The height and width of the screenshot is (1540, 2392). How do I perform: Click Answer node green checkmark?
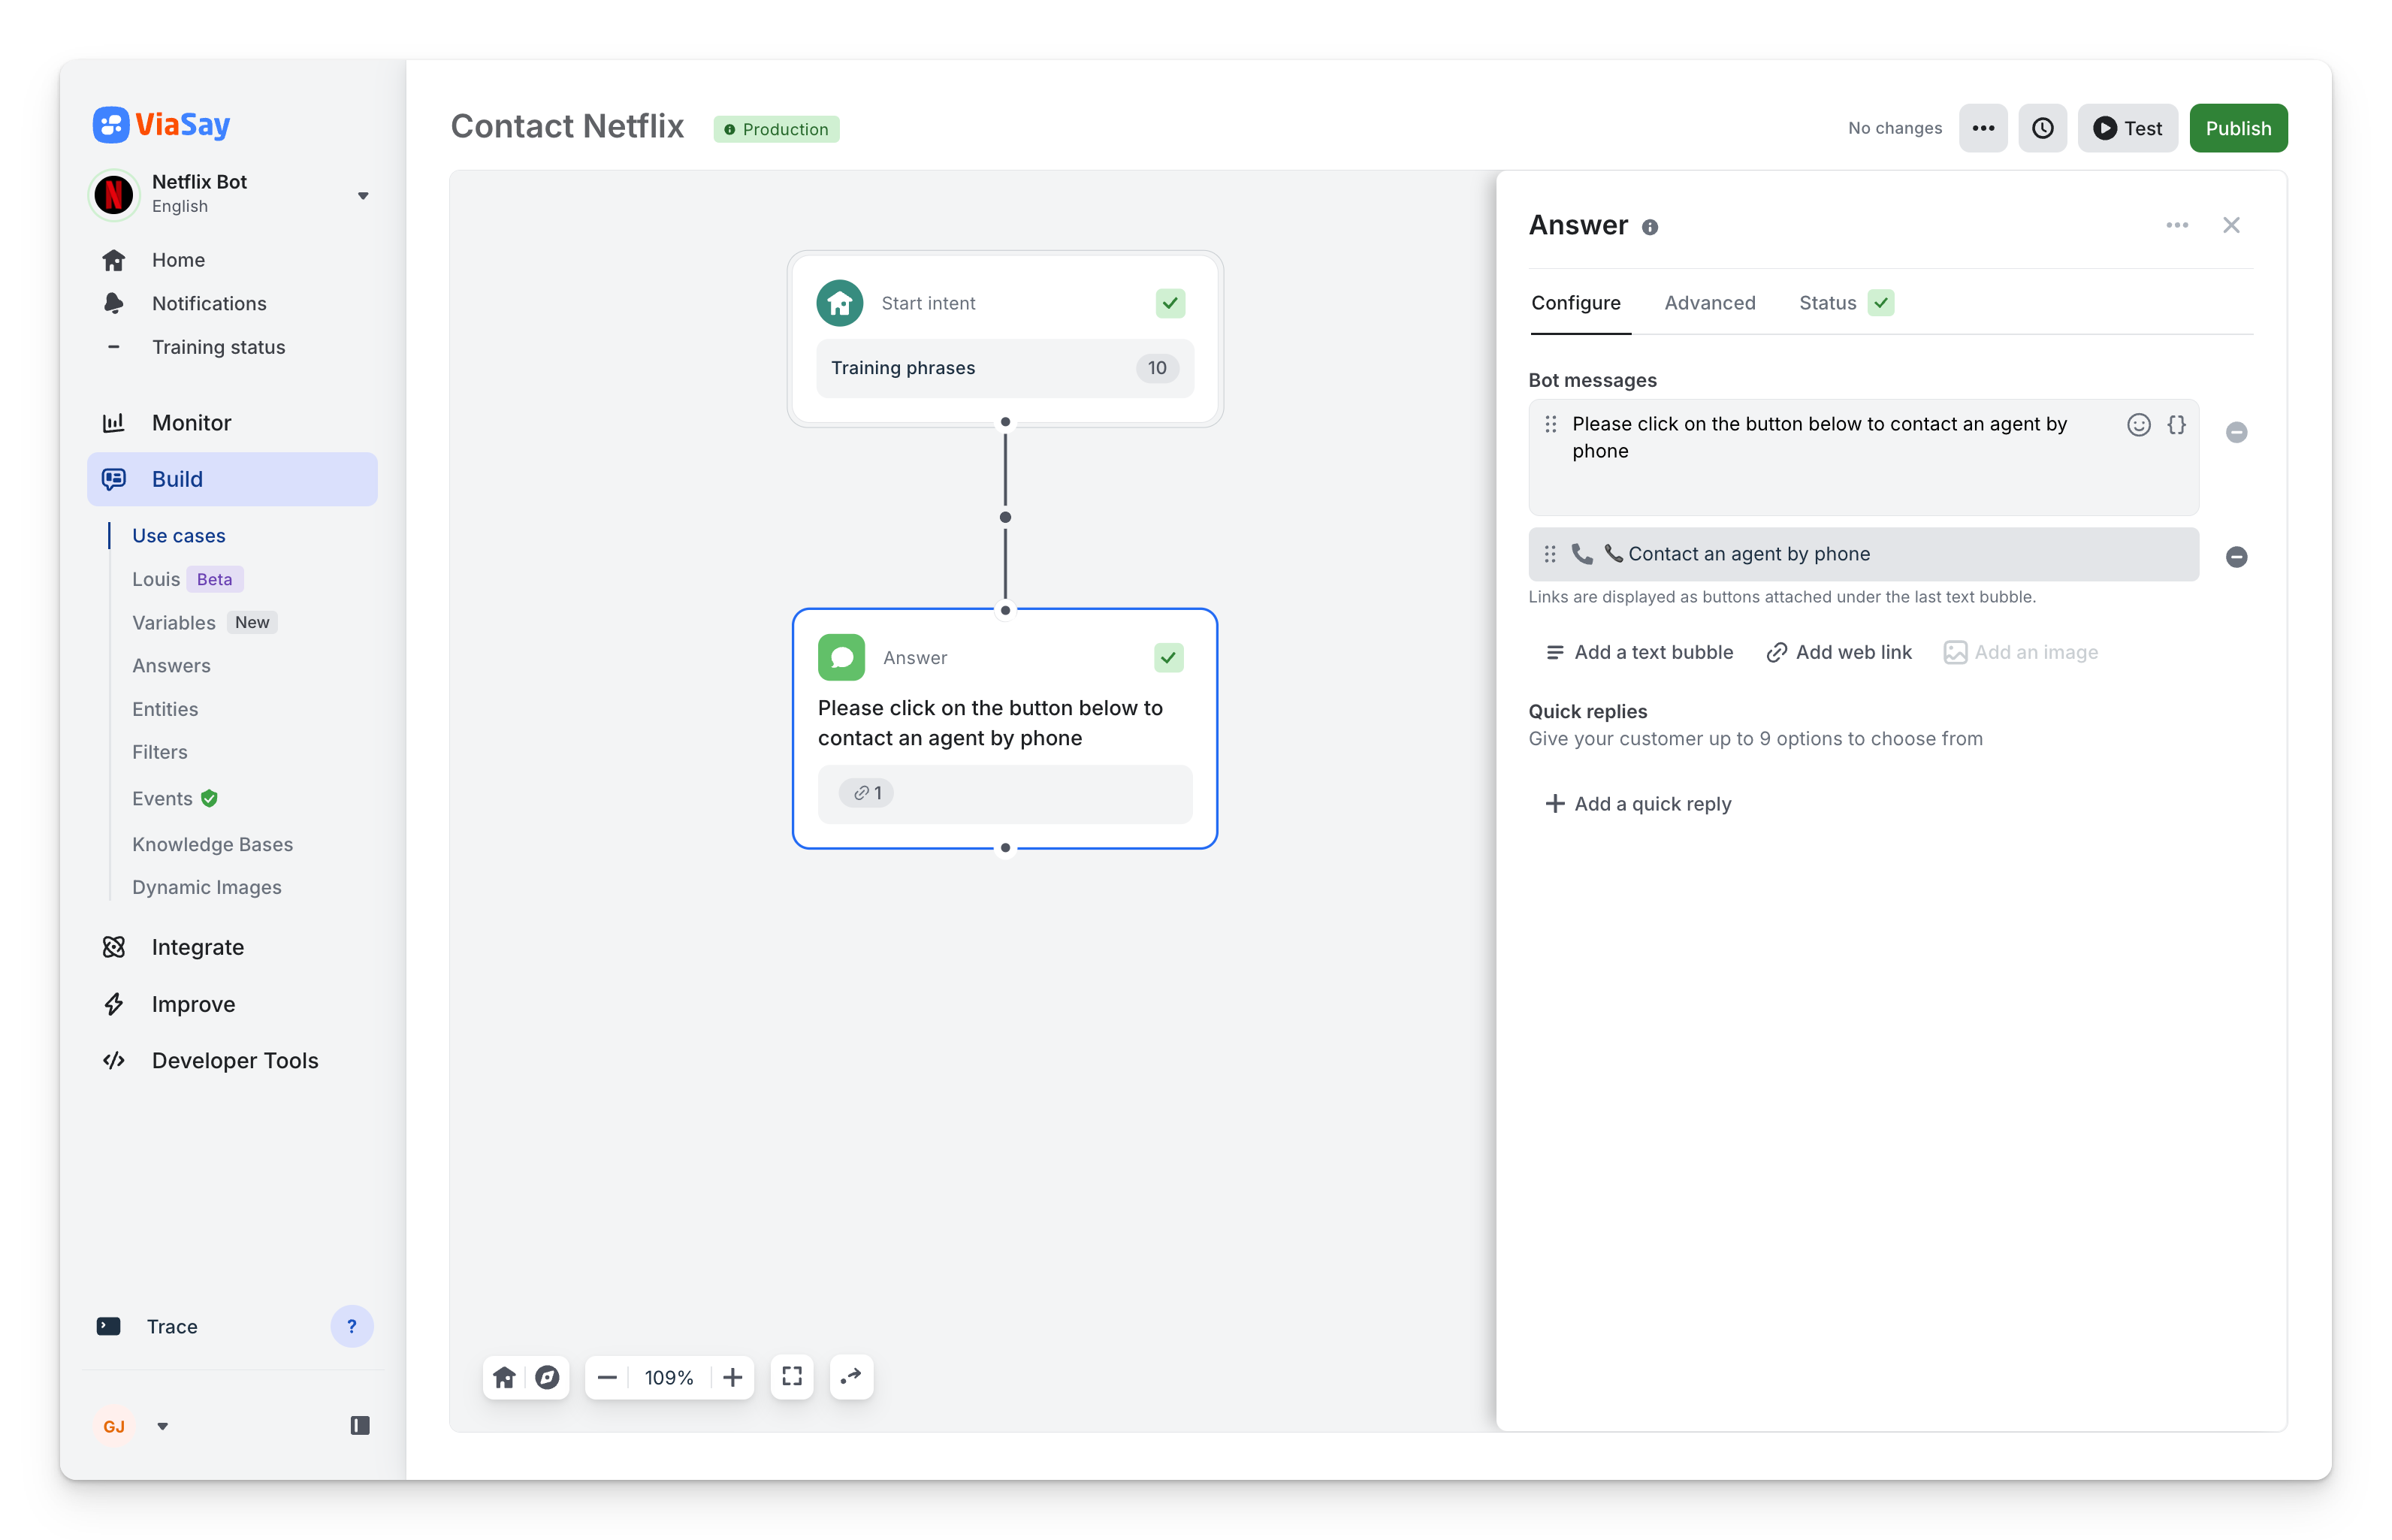click(1169, 658)
